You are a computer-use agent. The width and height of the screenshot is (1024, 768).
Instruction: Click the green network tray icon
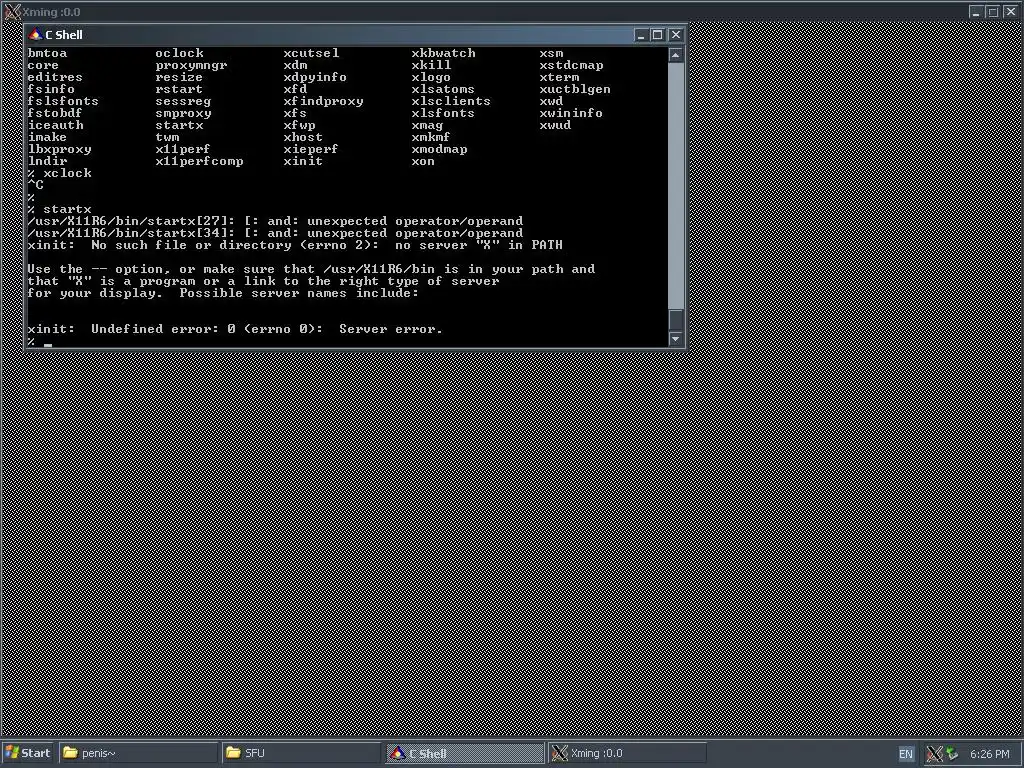952,754
